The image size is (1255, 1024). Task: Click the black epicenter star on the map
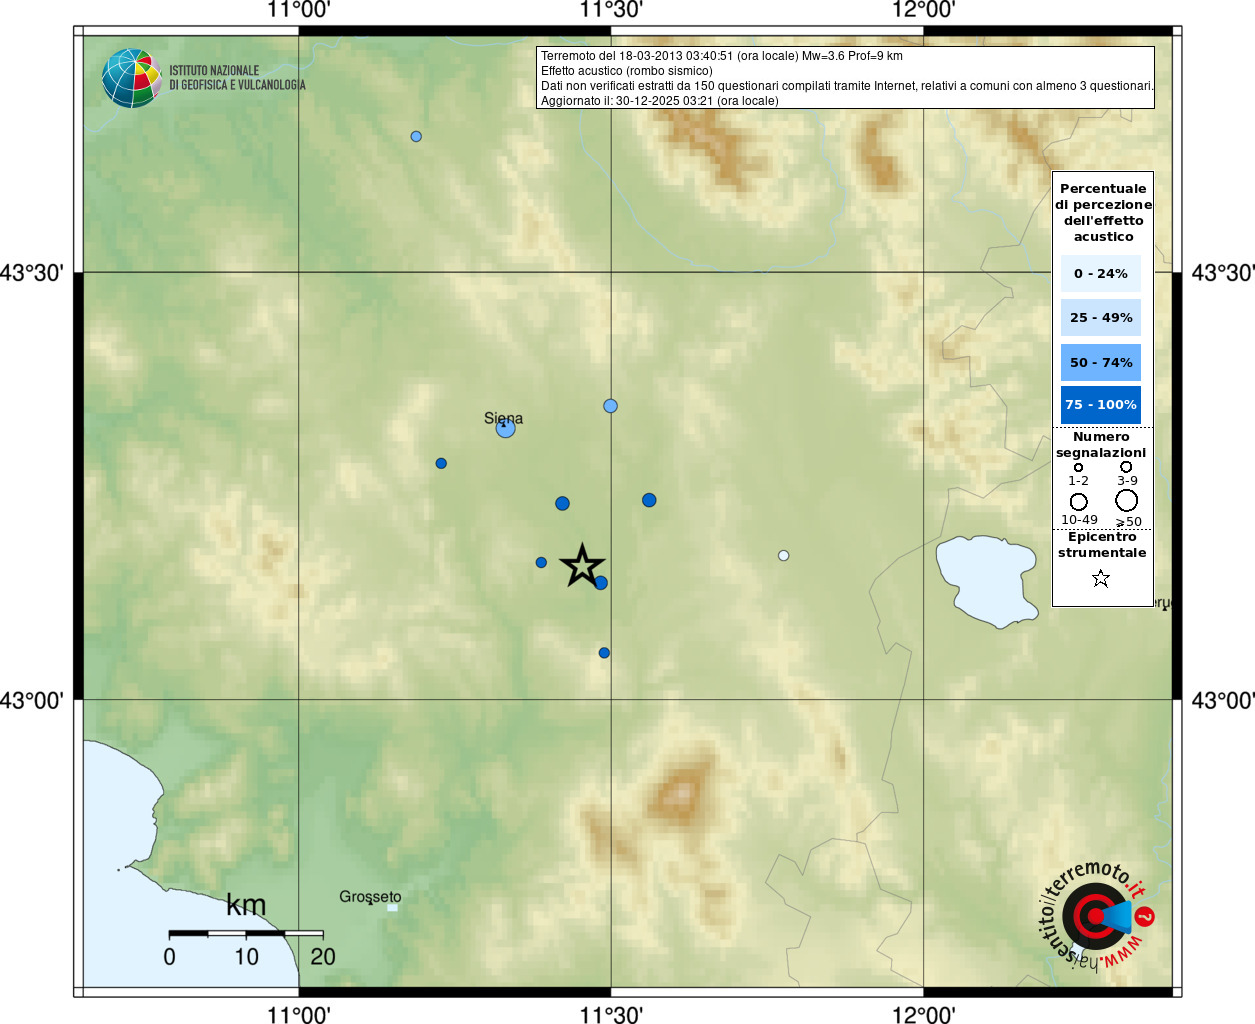point(582,566)
